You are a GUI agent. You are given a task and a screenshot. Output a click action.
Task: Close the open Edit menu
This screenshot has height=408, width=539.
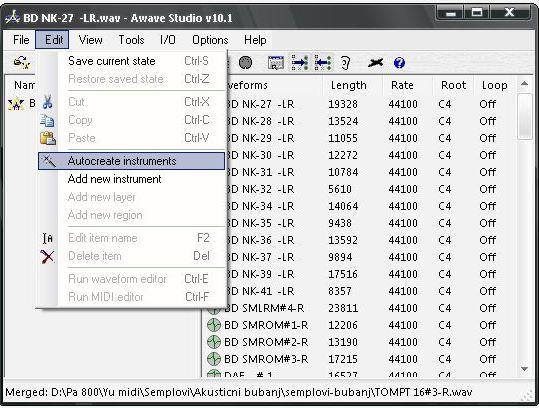[52, 40]
